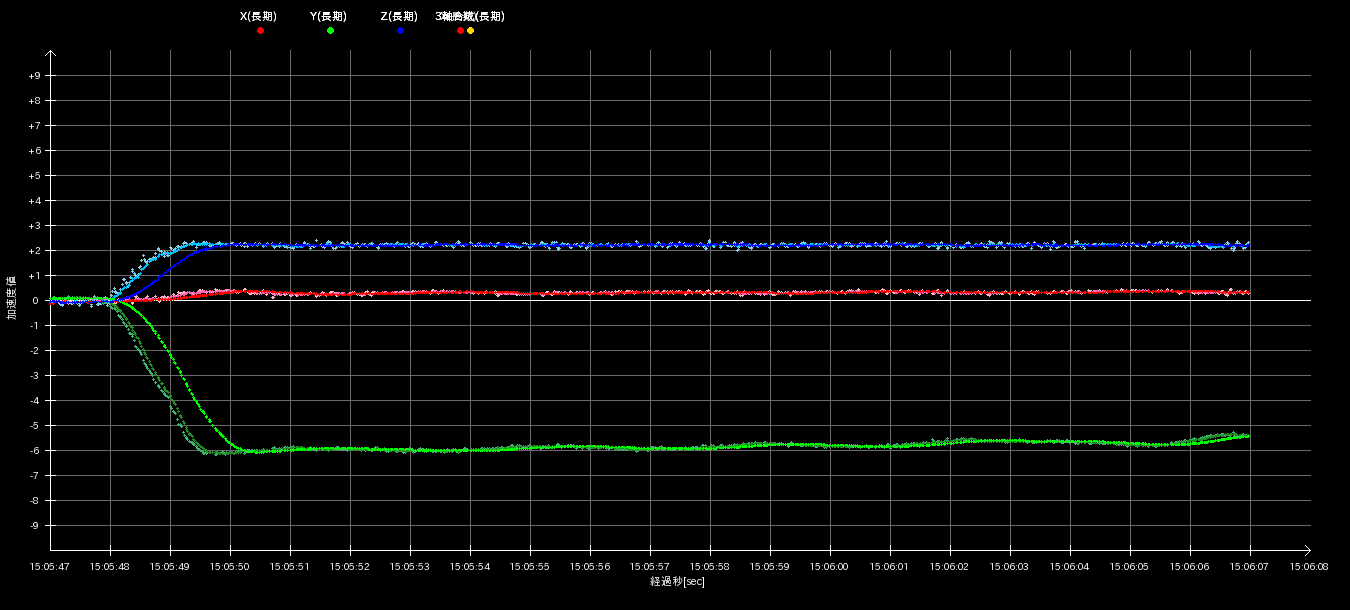Click the 加速度値 vertical axis title
This screenshot has width=1350, height=610.
tap(12, 301)
